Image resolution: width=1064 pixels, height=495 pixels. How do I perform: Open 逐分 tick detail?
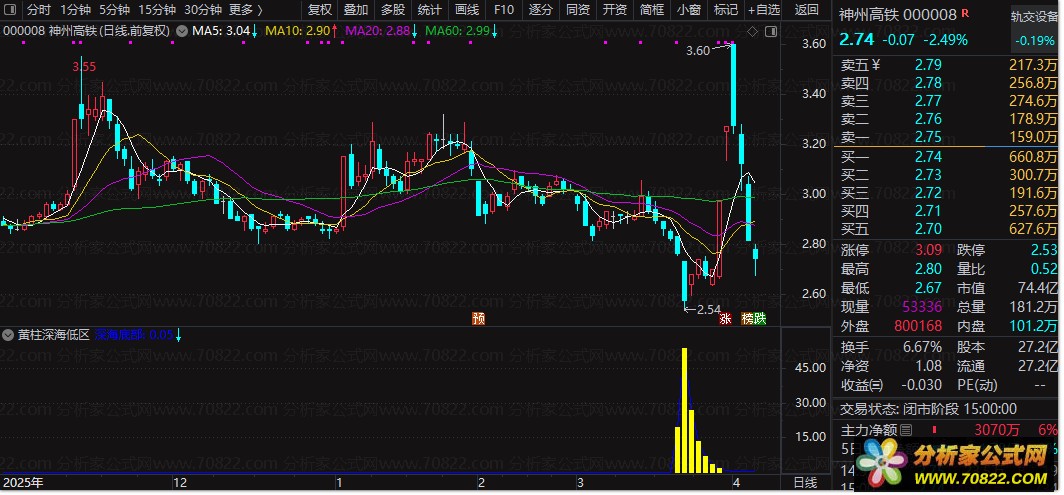click(541, 10)
